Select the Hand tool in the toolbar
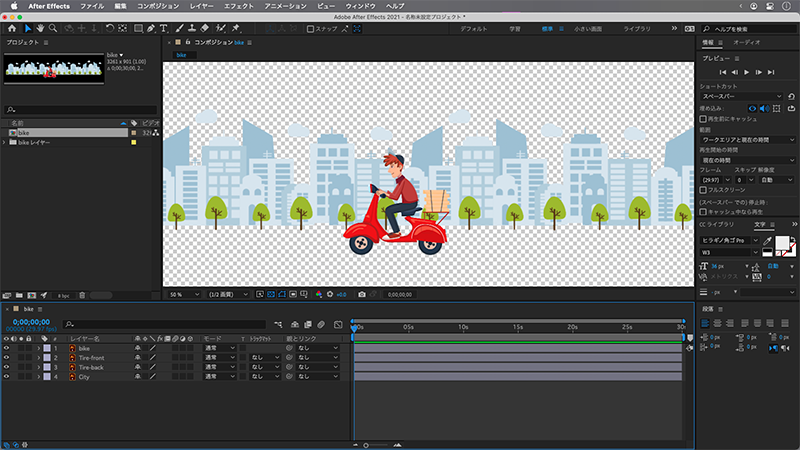This screenshot has width=800, height=450. pyautogui.click(x=41, y=29)
